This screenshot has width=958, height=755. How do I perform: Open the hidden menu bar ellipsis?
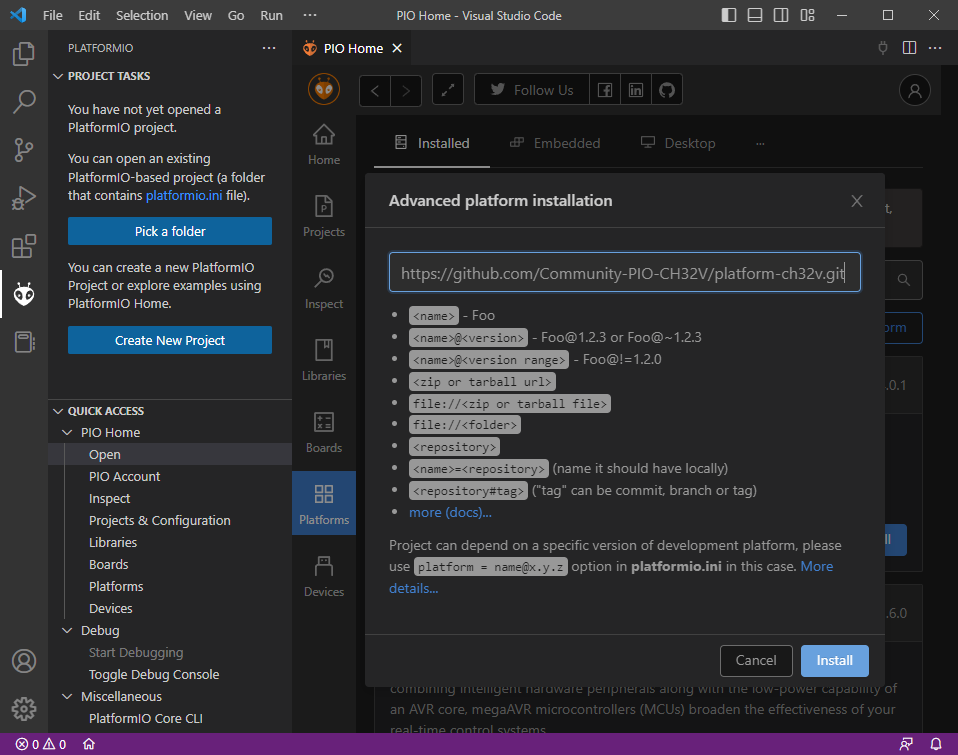click(310, 15)
